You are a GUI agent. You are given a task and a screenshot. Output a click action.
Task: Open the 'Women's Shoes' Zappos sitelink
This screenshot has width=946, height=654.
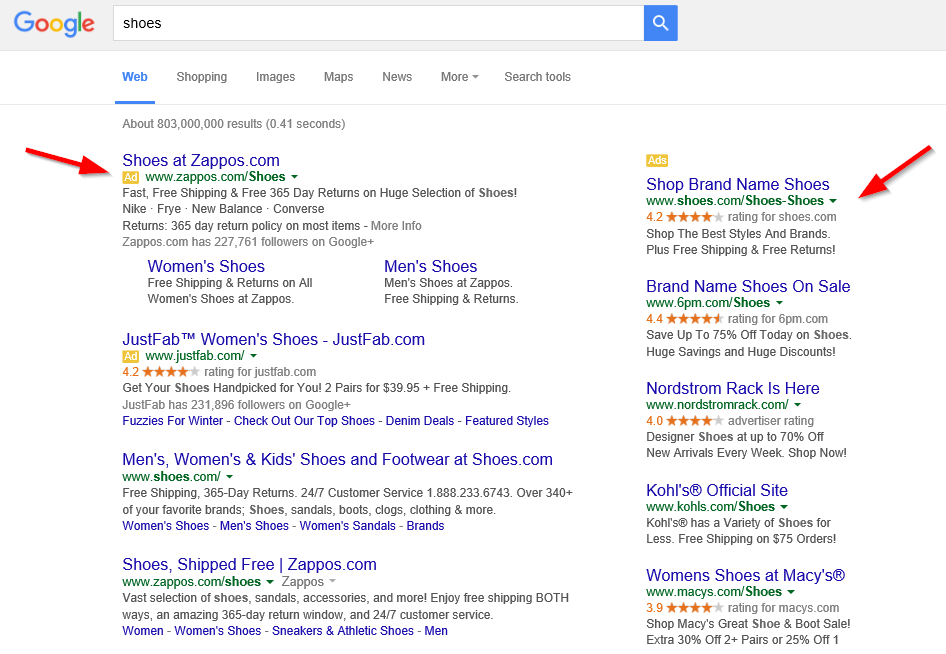206,266
